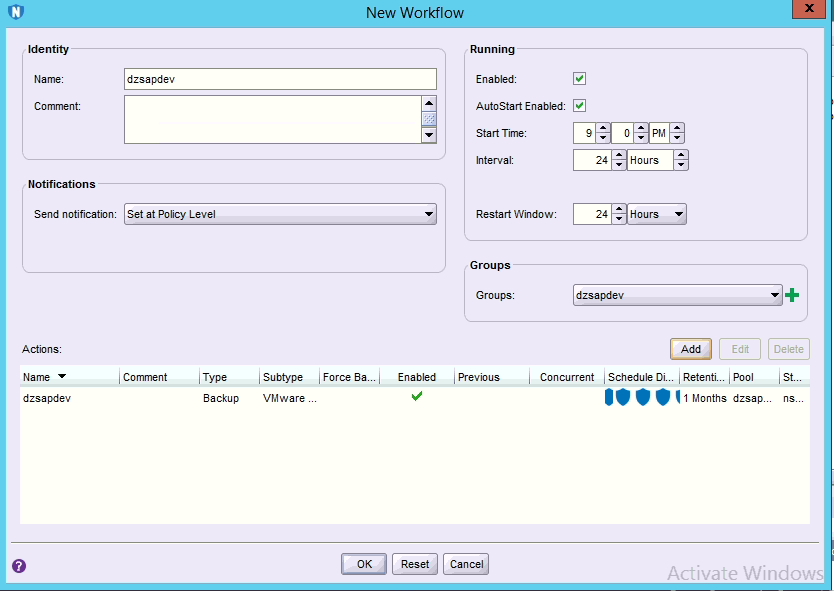The height and width of the screenshot is (591, 834).
Task: Click the NetWorker logo in title bar
Action: 16,13
